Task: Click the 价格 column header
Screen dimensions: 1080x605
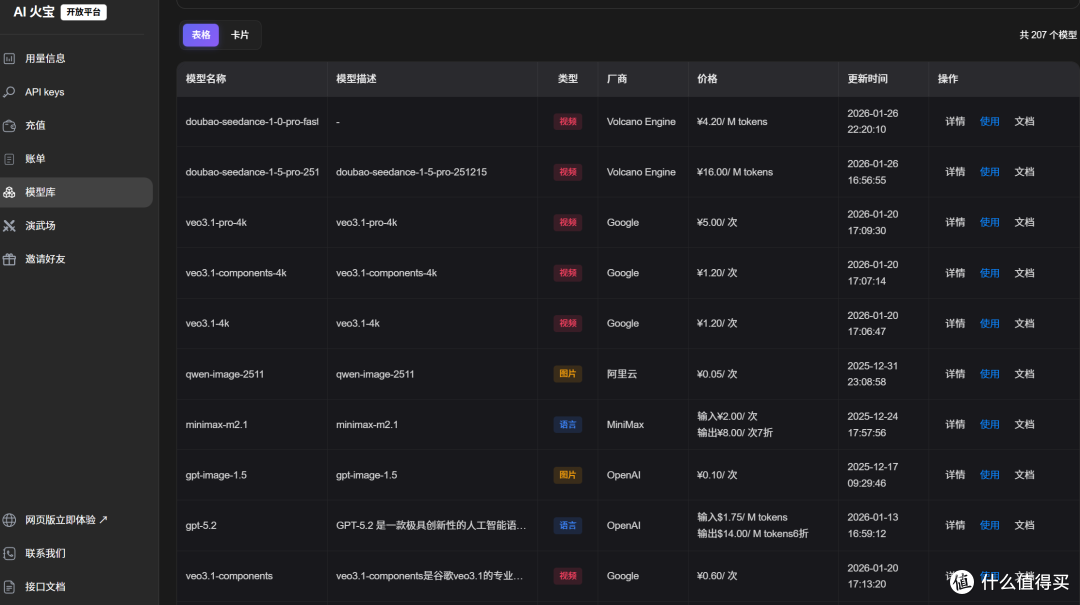Action: 707,79
